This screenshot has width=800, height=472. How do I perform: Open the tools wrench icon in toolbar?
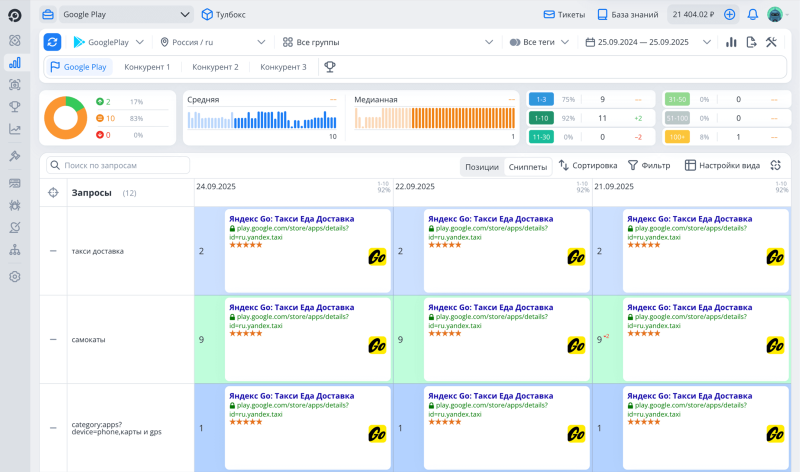[771, 42]
